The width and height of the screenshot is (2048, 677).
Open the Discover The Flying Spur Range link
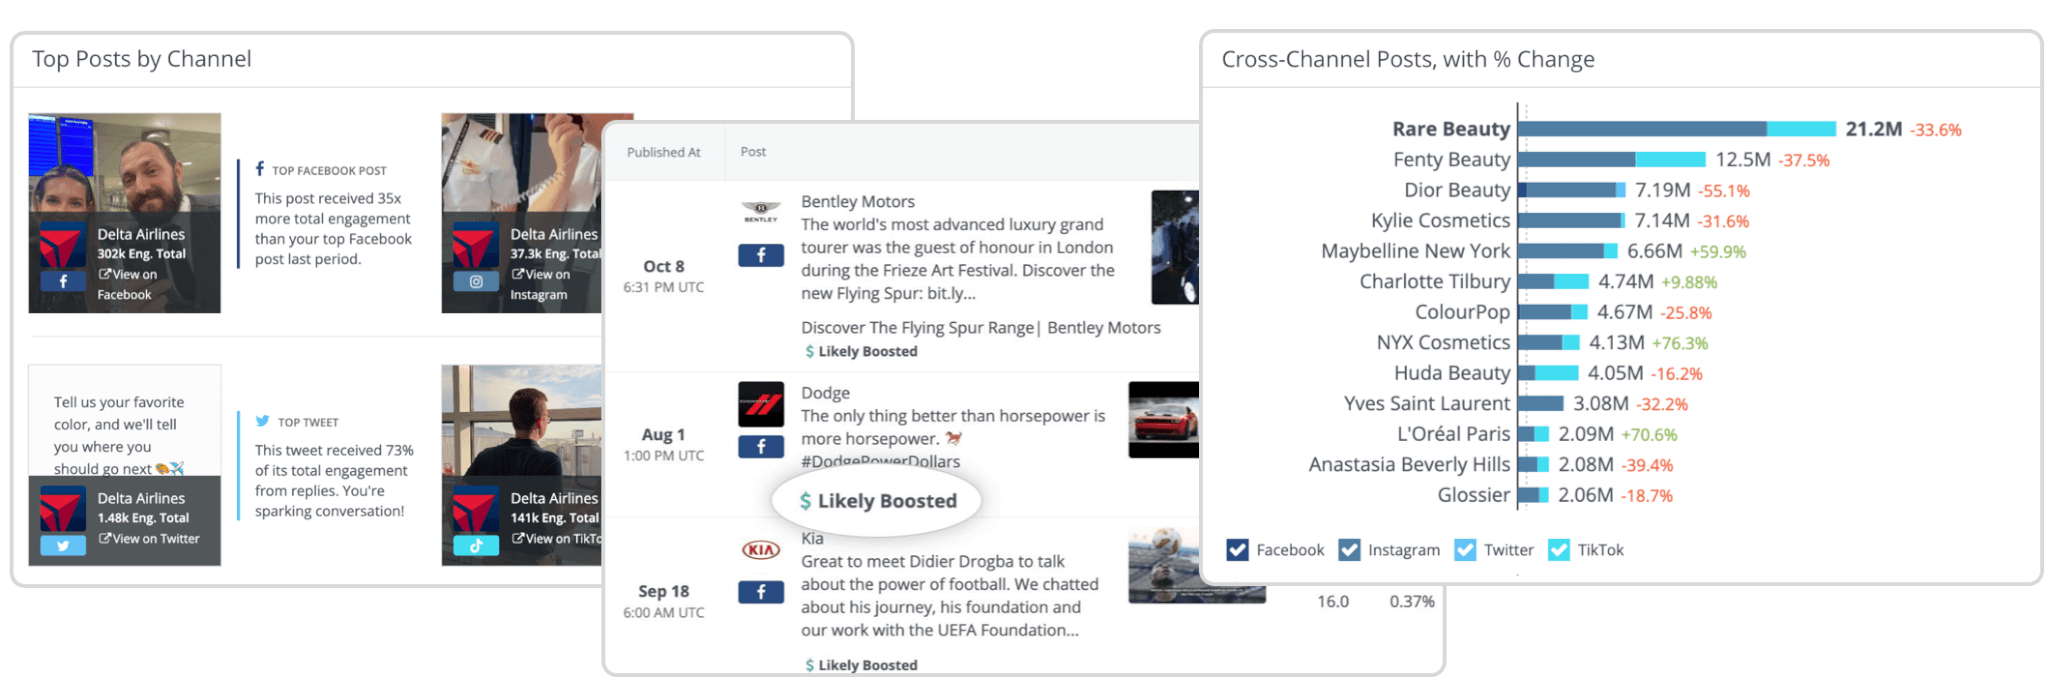click(x=981, y=327)
